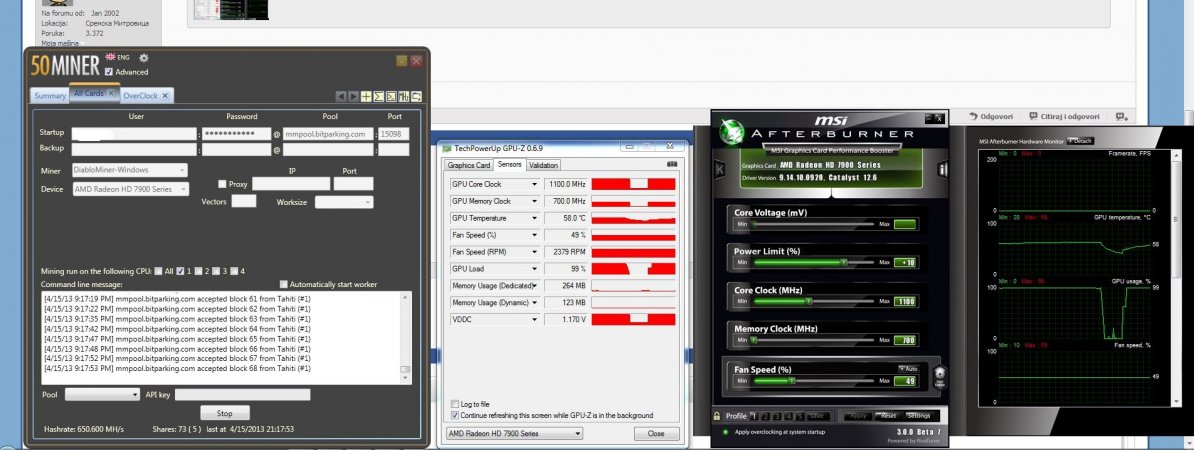Click the Core Clock slider handle in Afterburner
The height and width of the screenshot is (450, 1194).
(808, 302)
